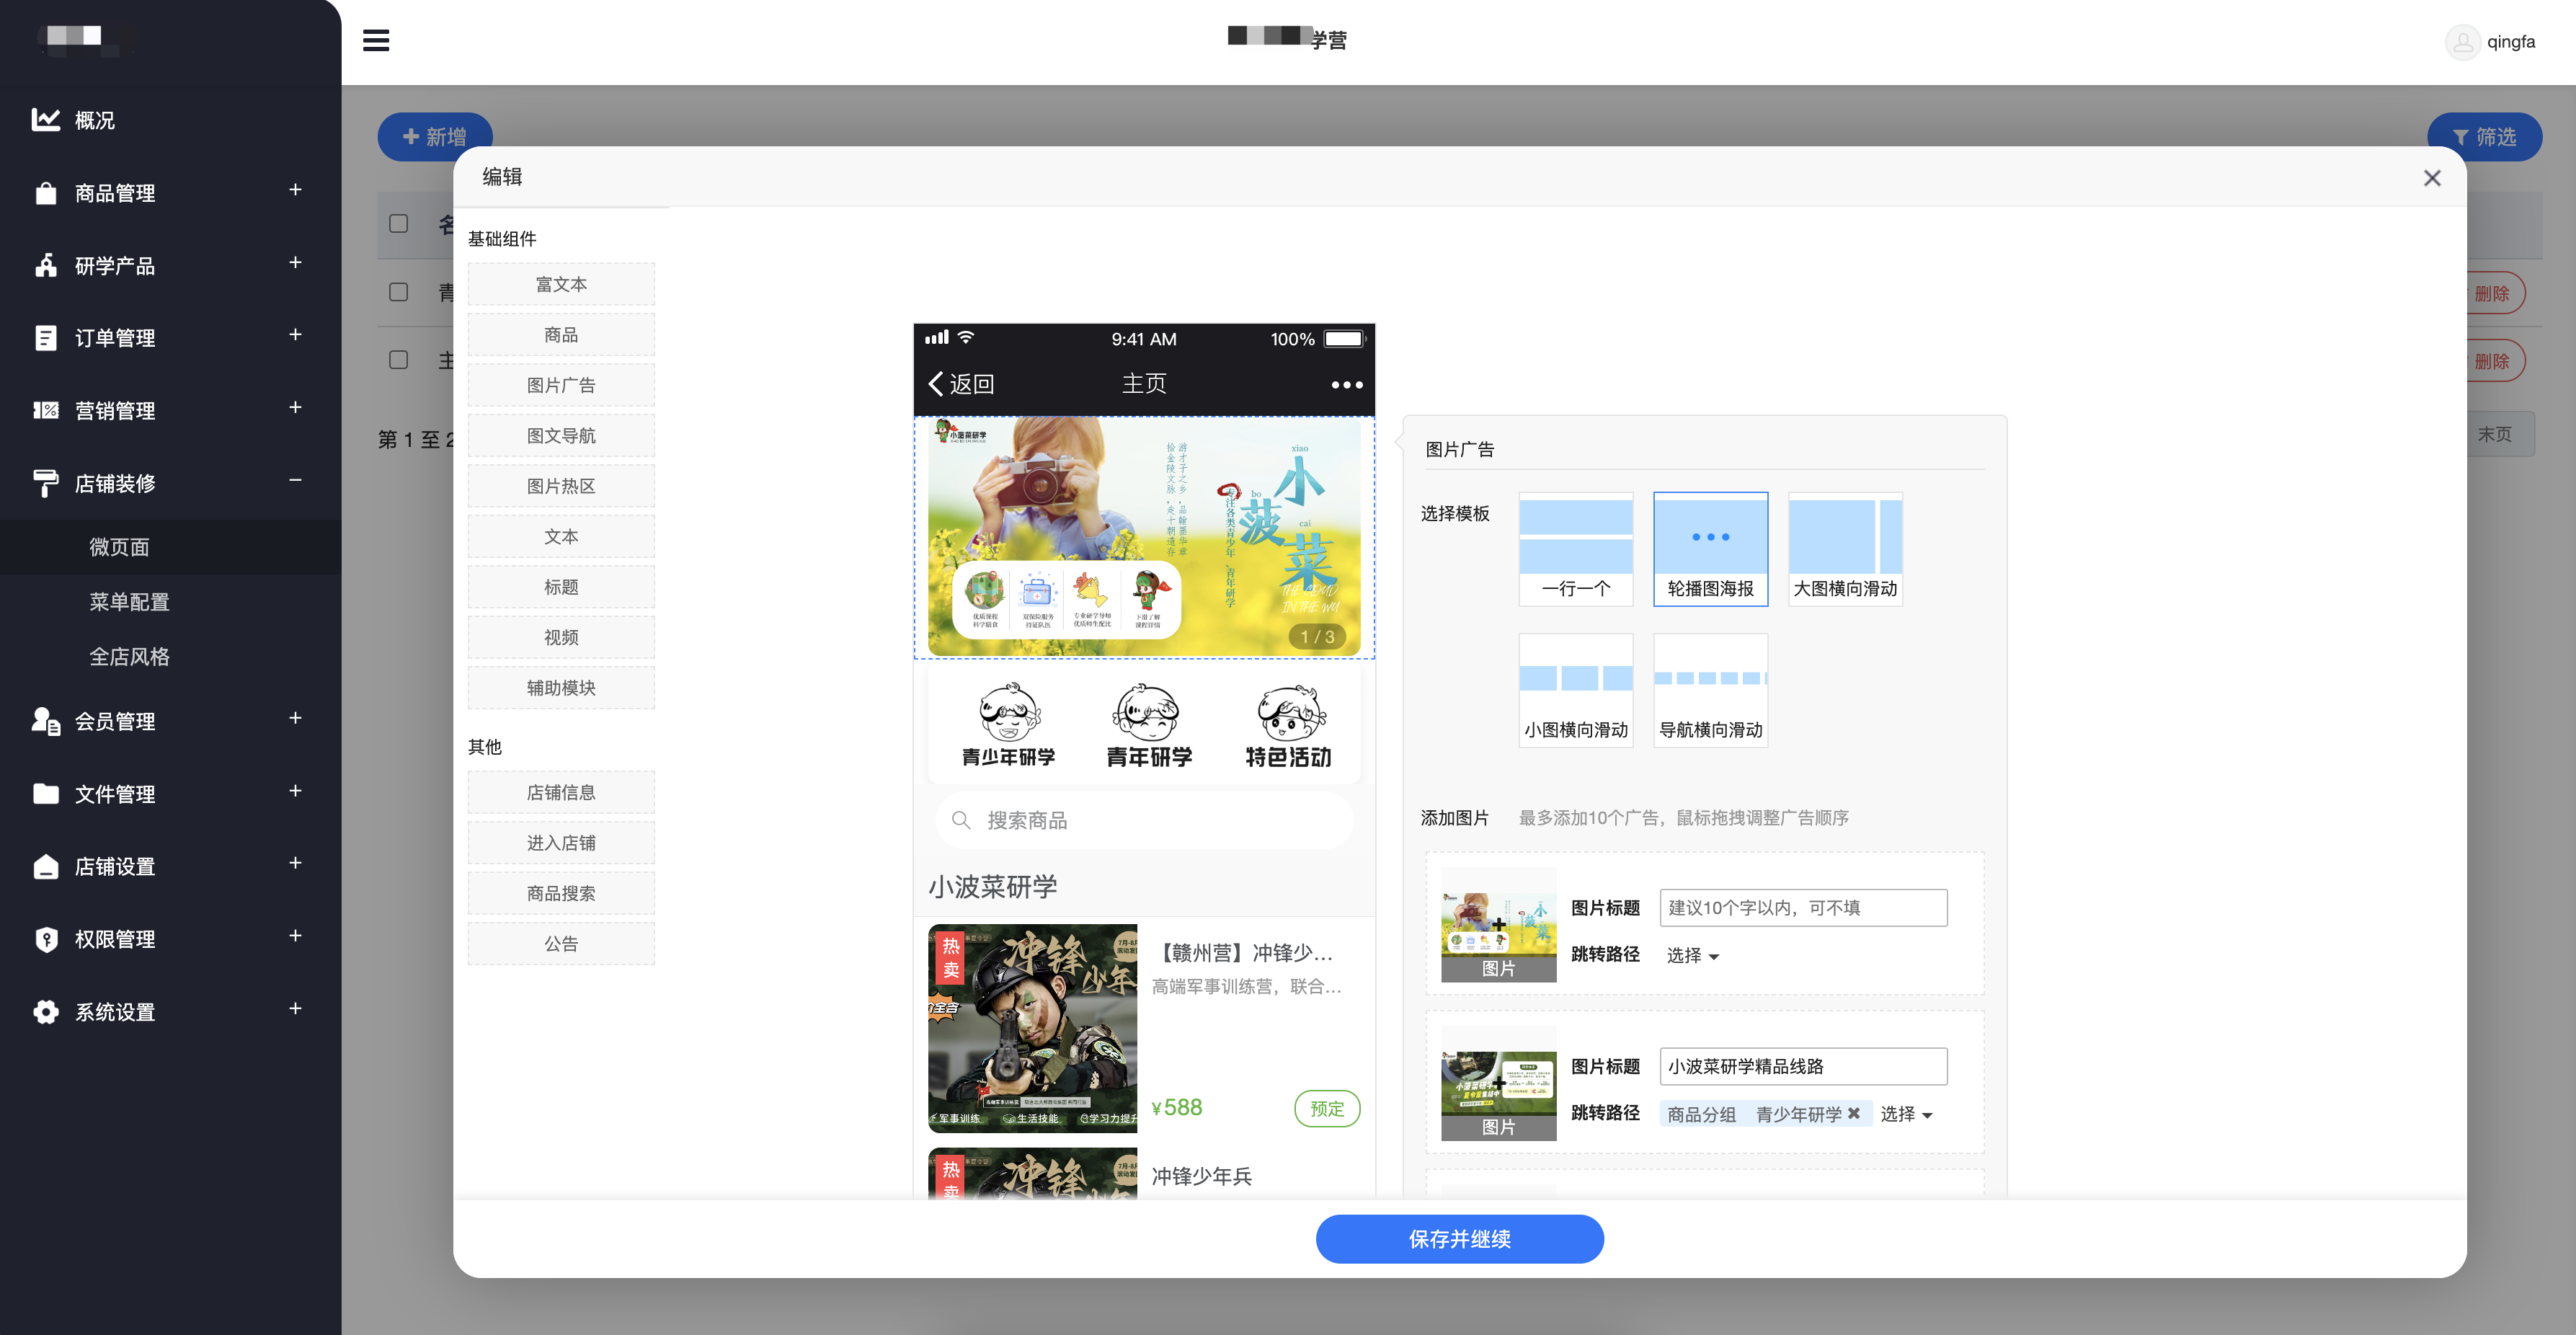The height and width of the screenshot is (1335, 2576).
Task: Open the 概况 menu item
Action: [x=95, y=120]
